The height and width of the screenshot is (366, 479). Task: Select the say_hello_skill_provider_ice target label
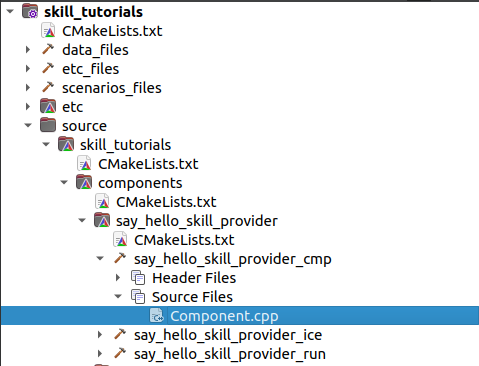pos(228,335)
